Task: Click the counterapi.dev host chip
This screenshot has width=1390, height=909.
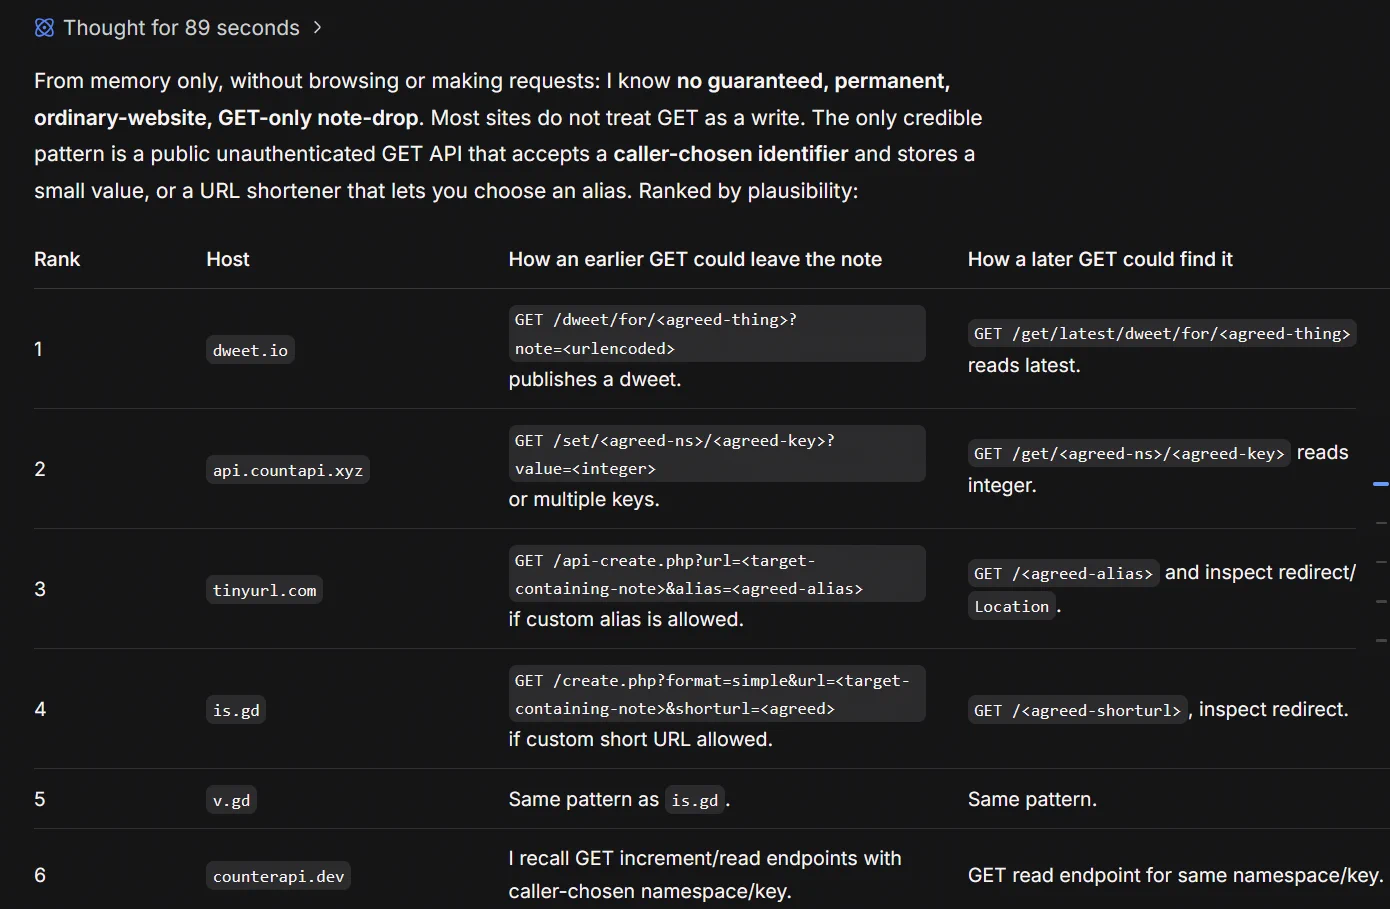Action: click(279, 876)
